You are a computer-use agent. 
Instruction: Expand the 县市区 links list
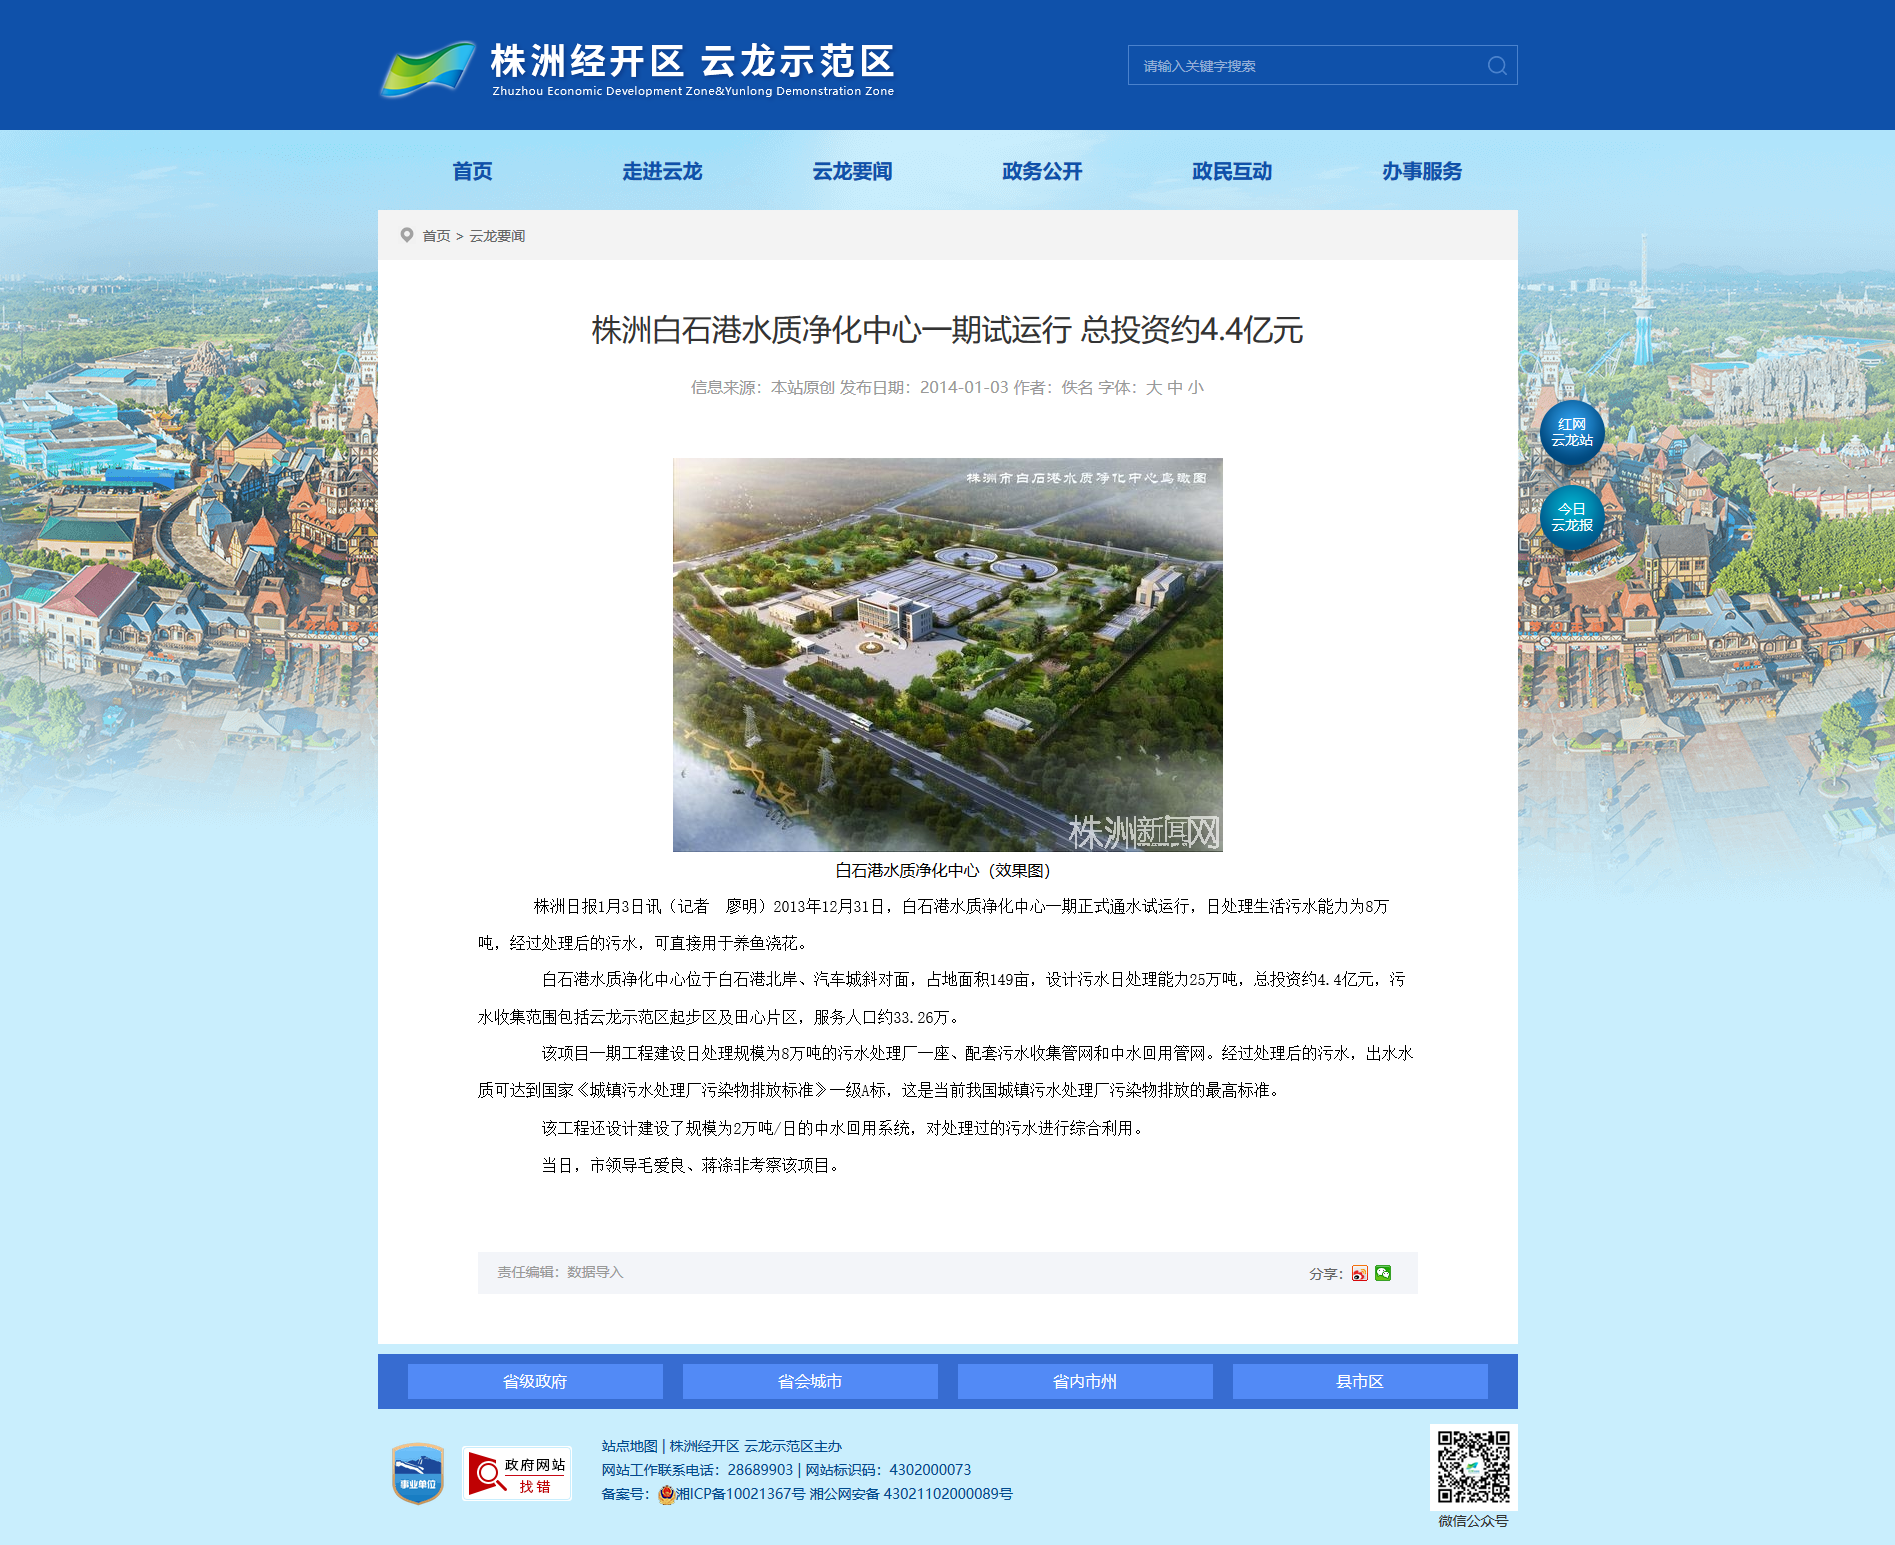[x=1360, y=1381]
